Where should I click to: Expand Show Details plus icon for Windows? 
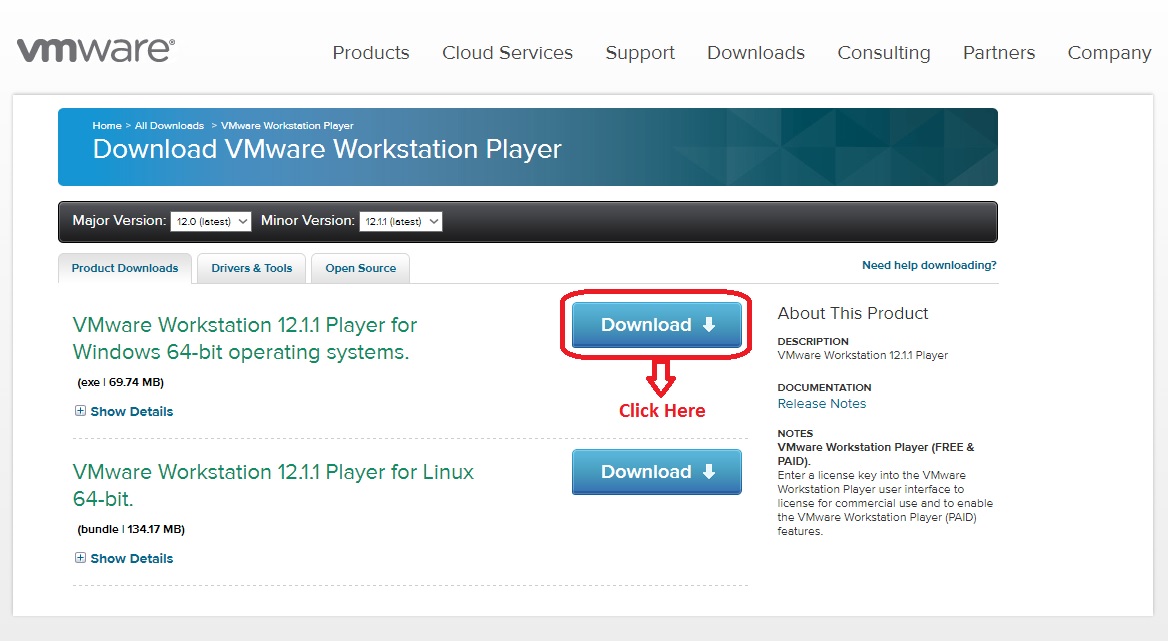(80, 411)
